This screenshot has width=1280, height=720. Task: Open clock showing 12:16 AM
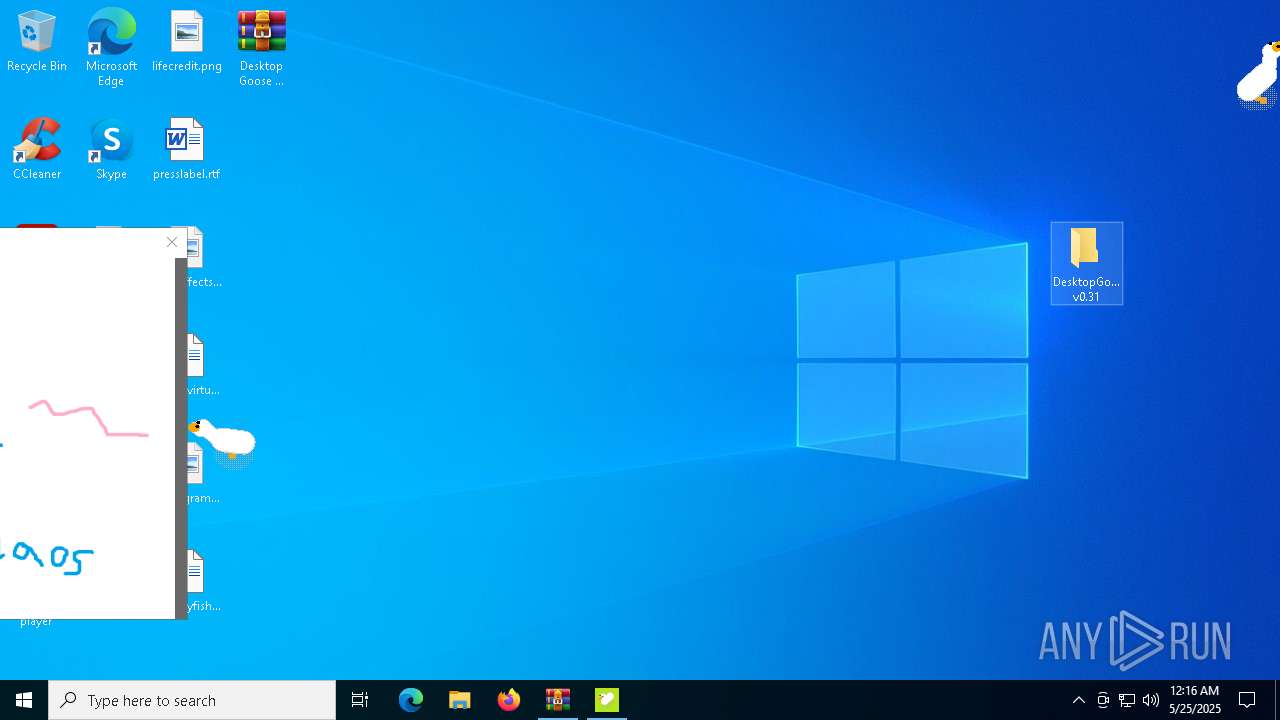coord(1195,700)
